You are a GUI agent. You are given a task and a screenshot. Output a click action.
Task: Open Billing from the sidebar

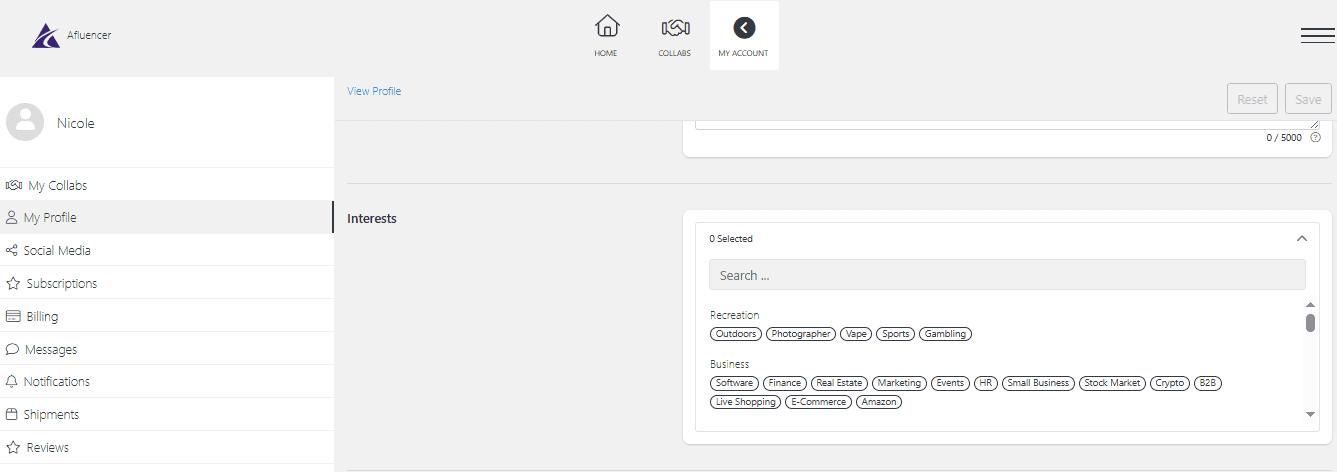point(42,316)
